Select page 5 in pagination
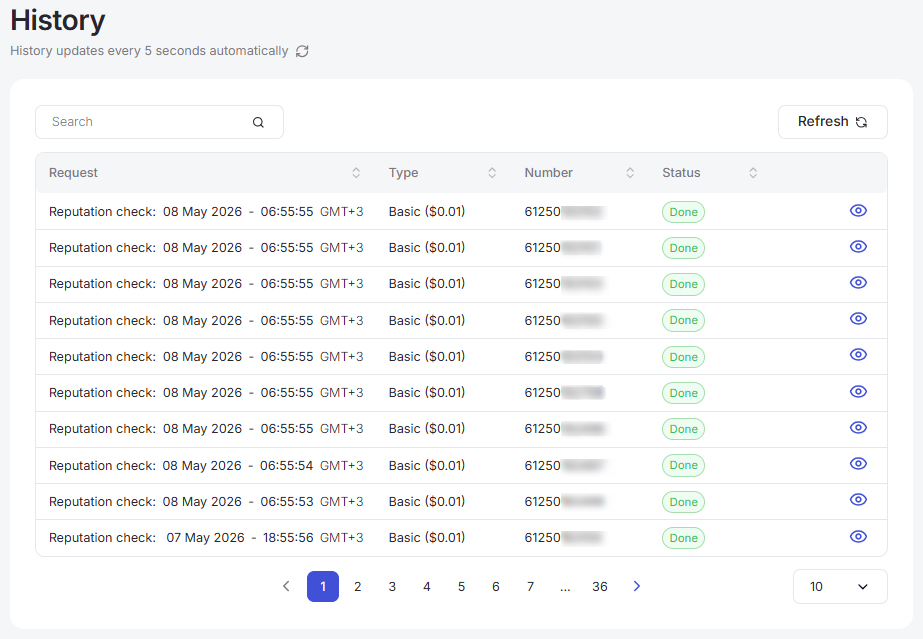The height and width of the screenshot is (639, 923). click(462, 587)
